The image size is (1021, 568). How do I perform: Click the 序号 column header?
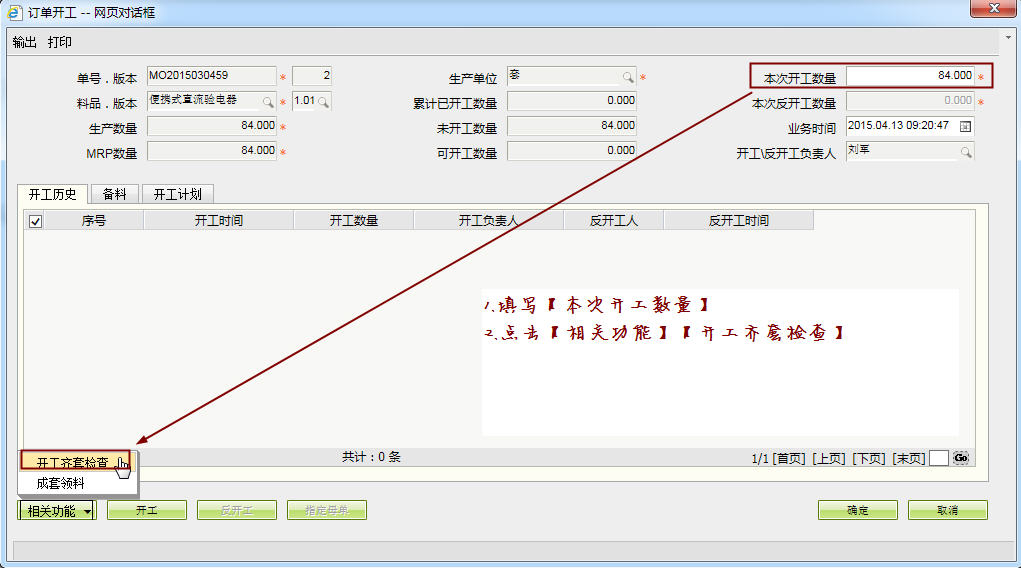click(x=94, y=221)
